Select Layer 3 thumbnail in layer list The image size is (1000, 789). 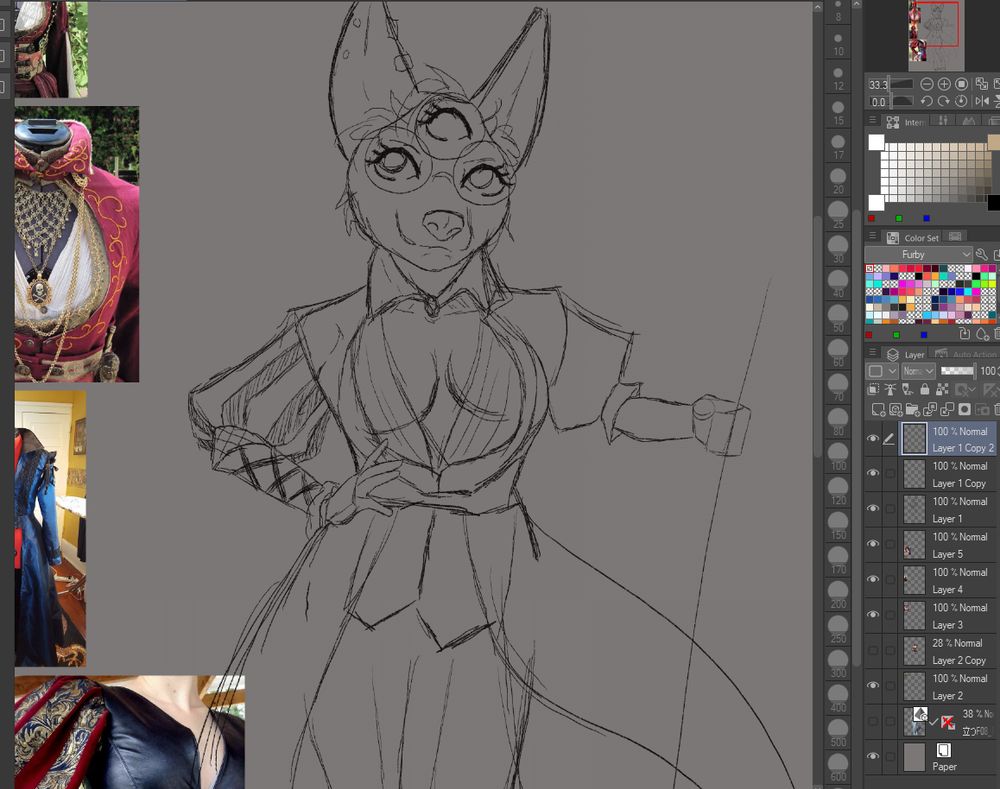point(915,616)
